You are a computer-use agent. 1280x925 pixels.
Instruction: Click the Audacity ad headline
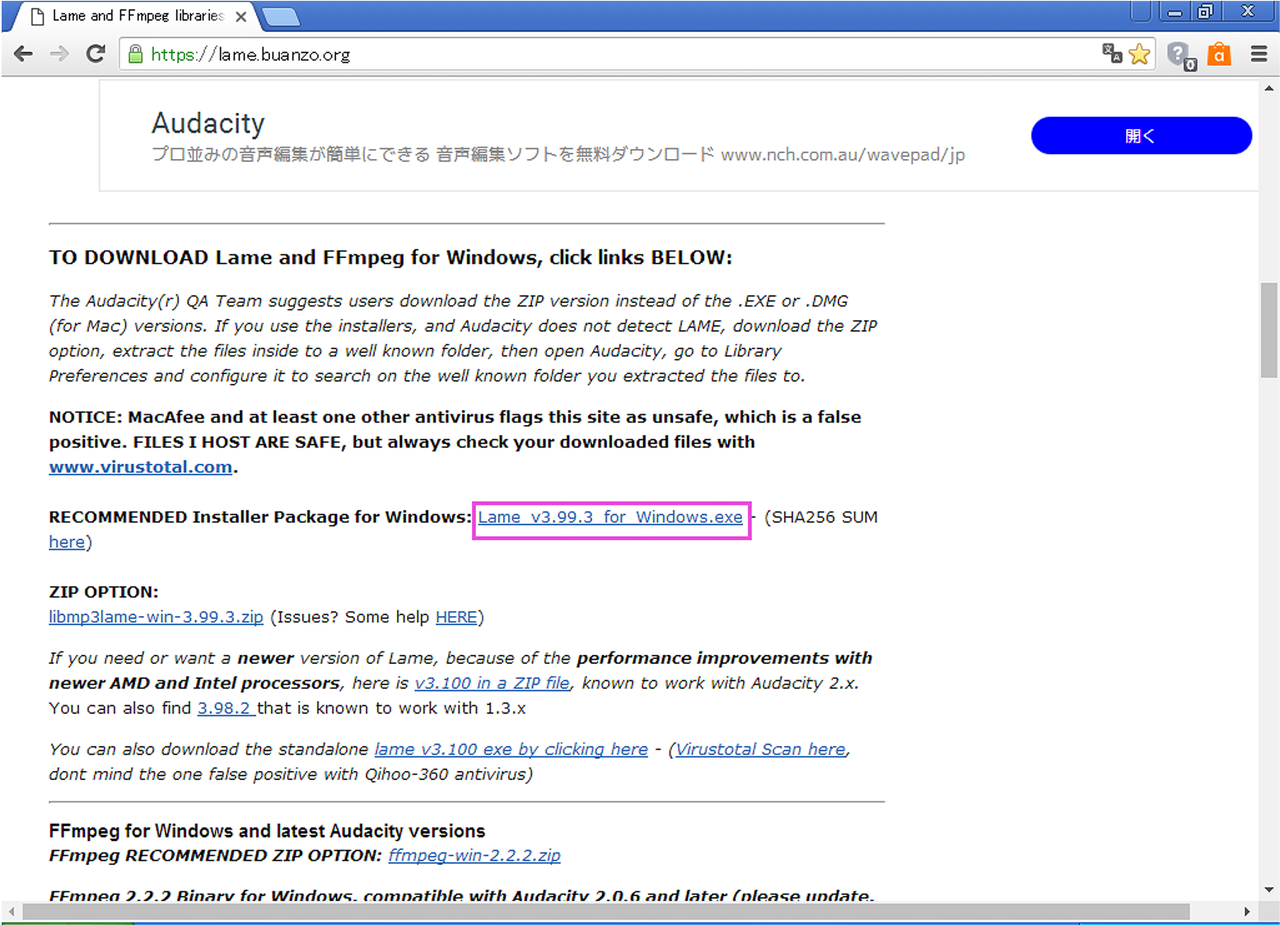tap(208, 123)
